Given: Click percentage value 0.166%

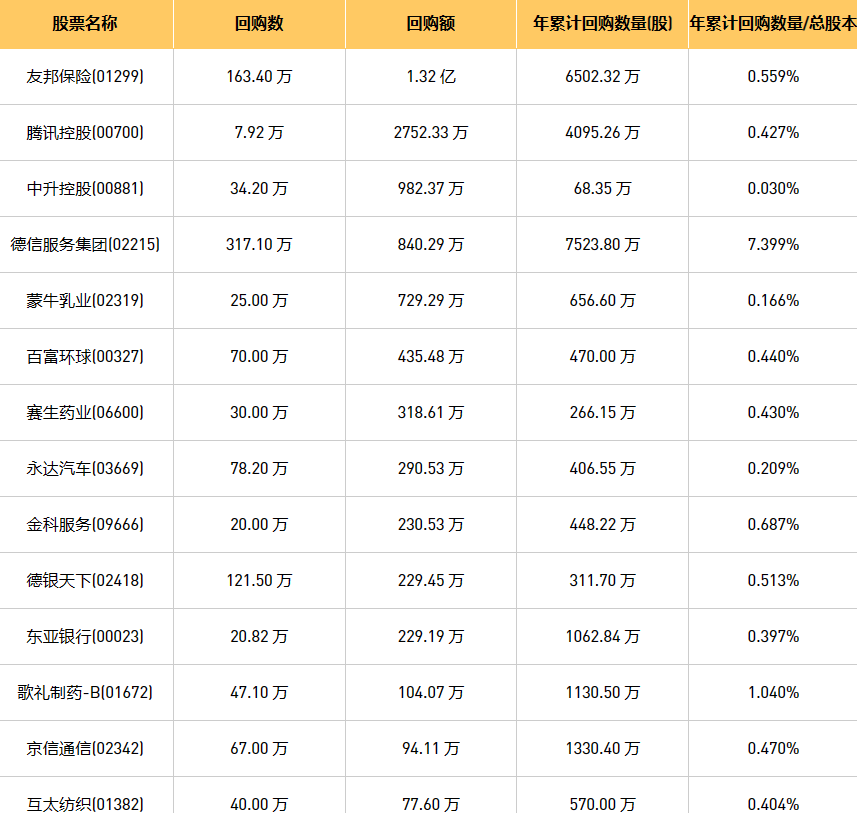Looking at the screenshot, I should (x=773, y=301).
